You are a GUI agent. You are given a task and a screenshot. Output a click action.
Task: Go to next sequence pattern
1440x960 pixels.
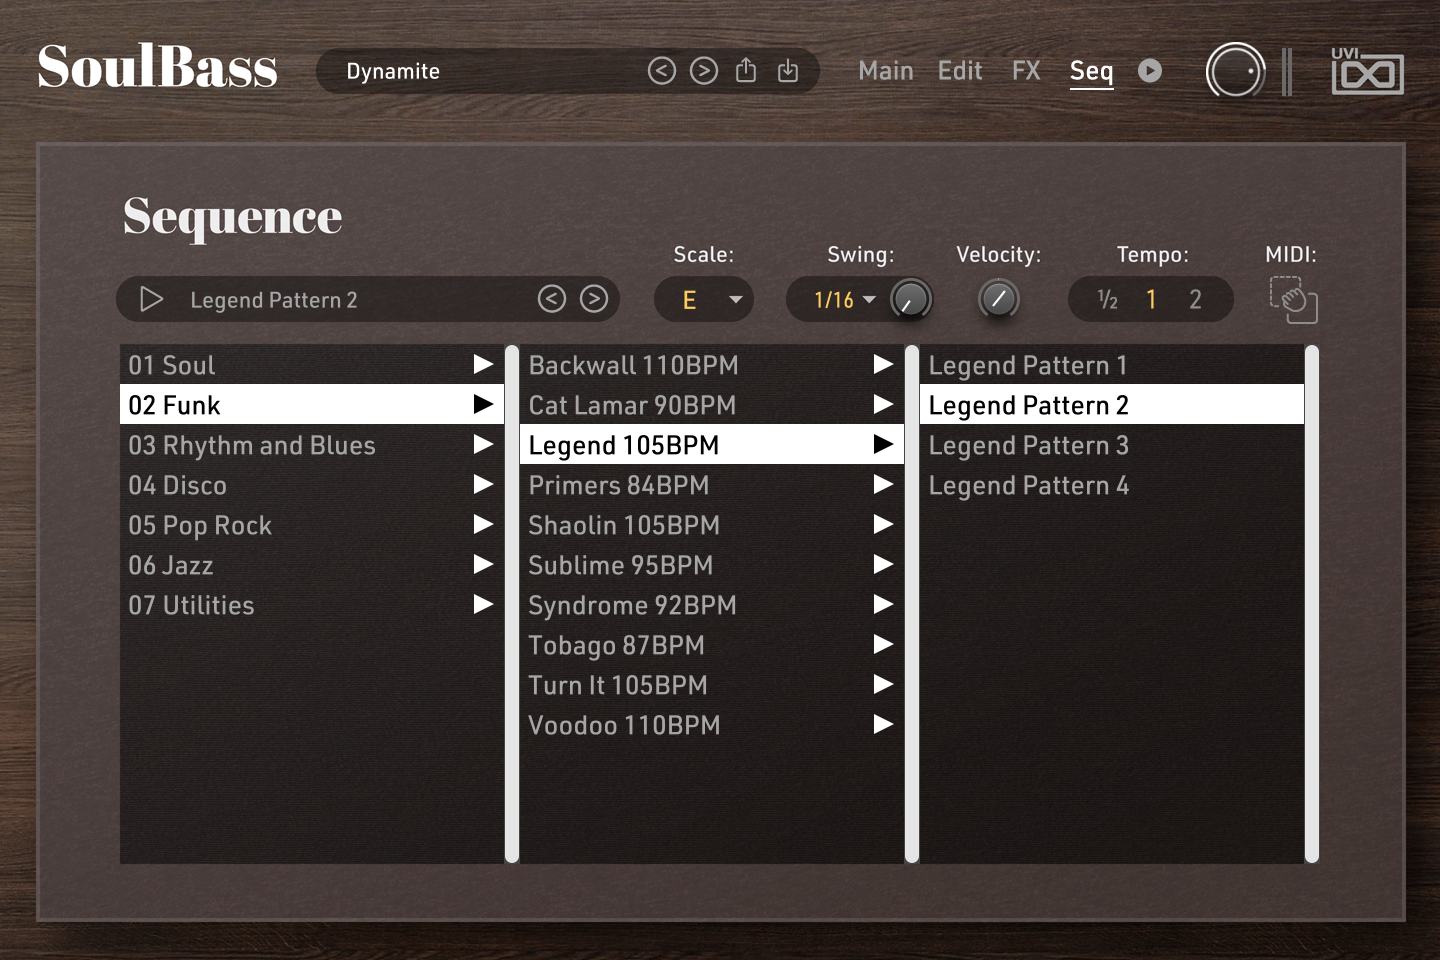coord(594,299)
